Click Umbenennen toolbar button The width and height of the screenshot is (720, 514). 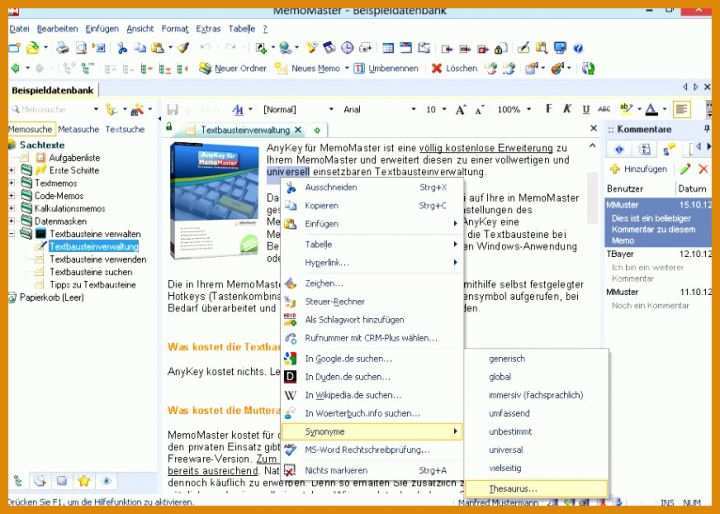click(x=386, y=68)
